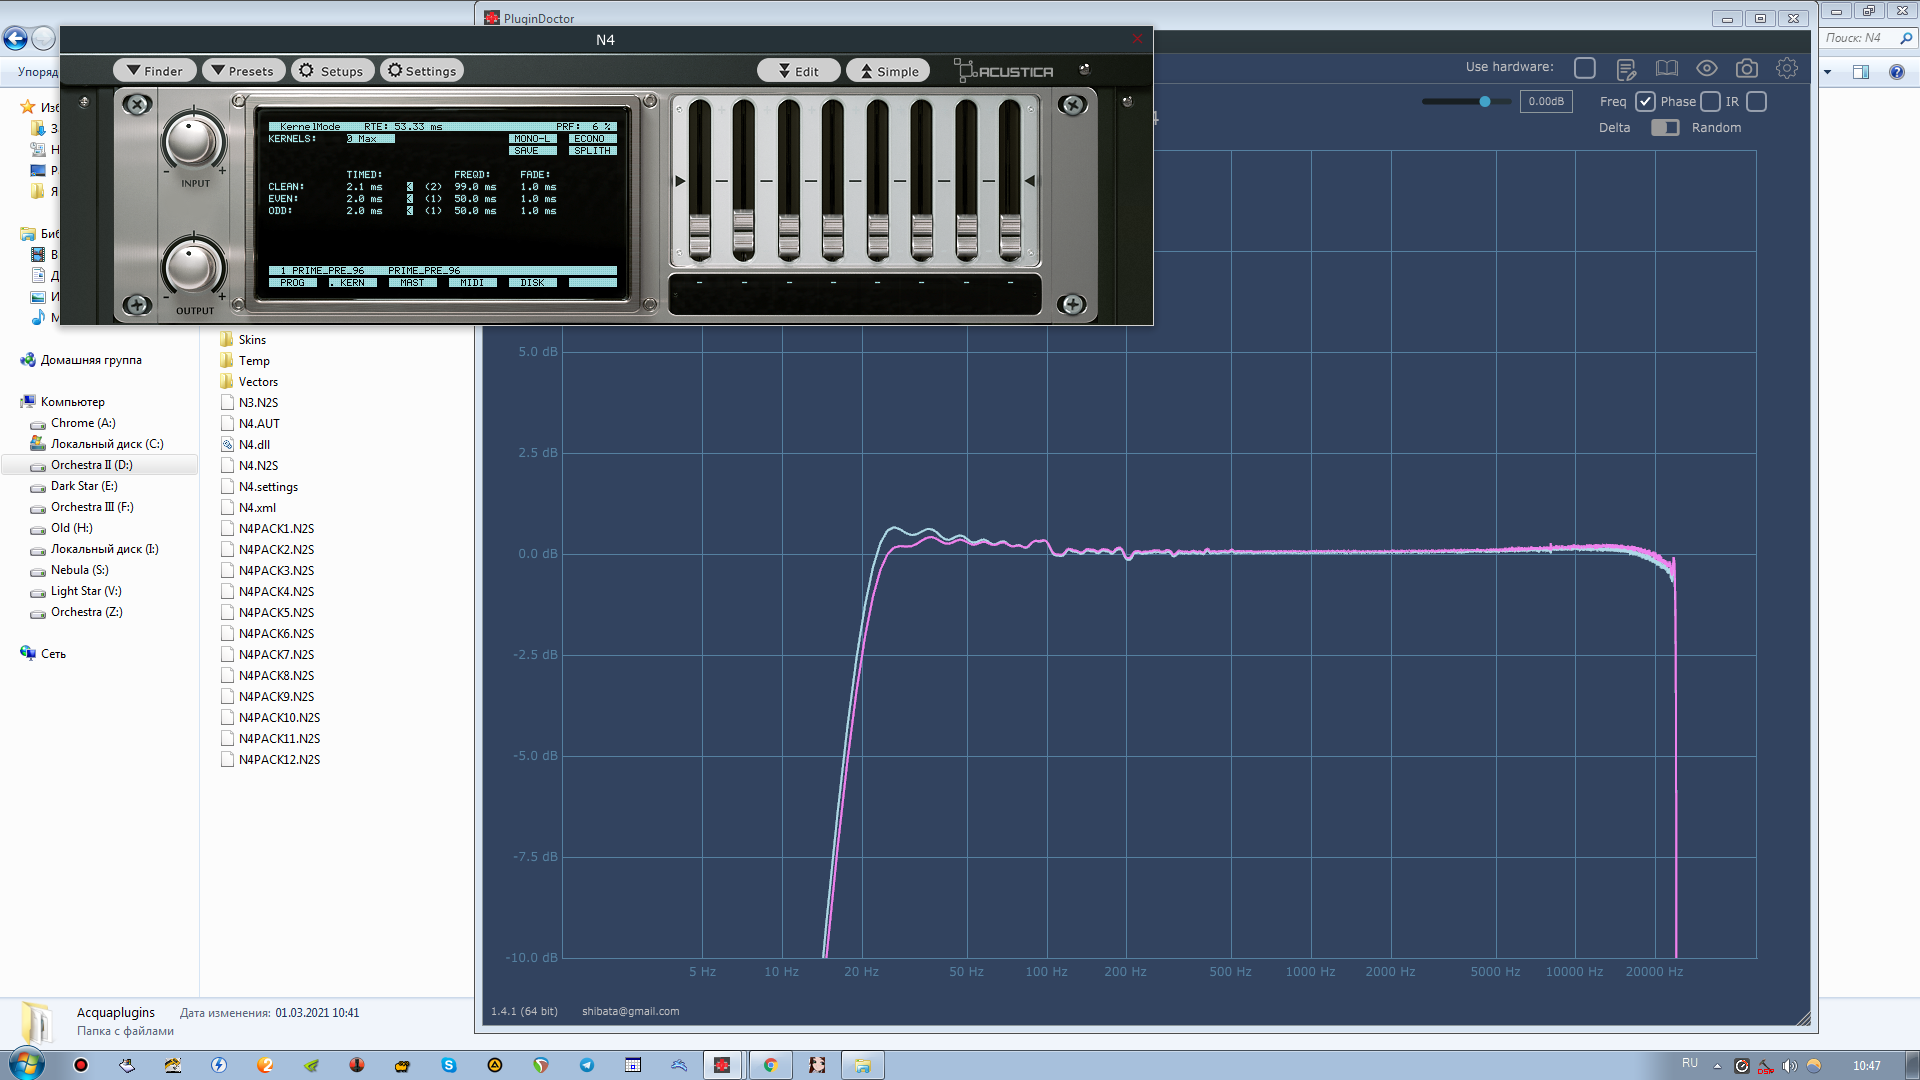Click the eye view icon
This screenshot has height=1080, width=1920.
[1706, 68]
